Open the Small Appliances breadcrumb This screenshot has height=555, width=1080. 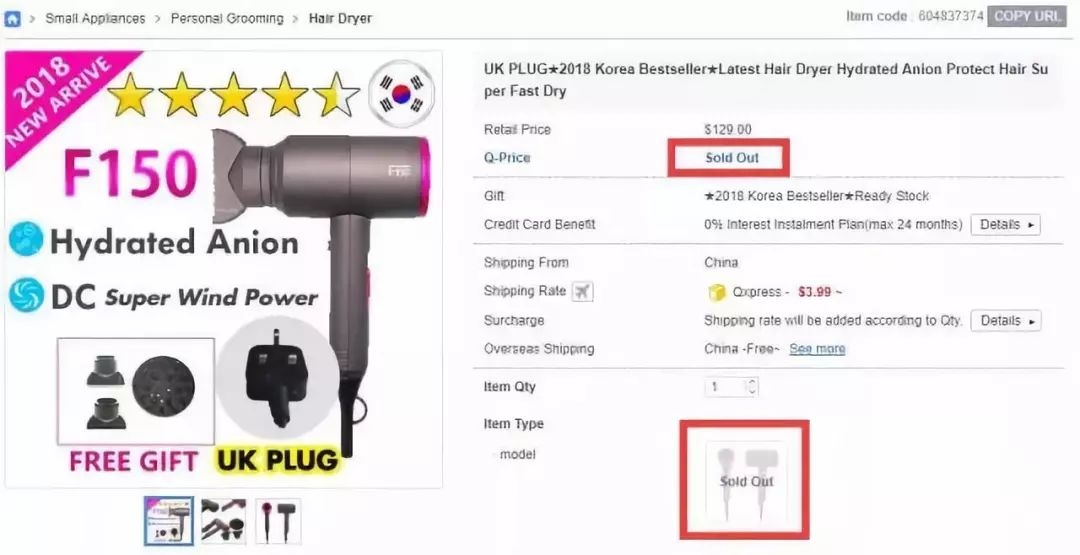[95, 19]
